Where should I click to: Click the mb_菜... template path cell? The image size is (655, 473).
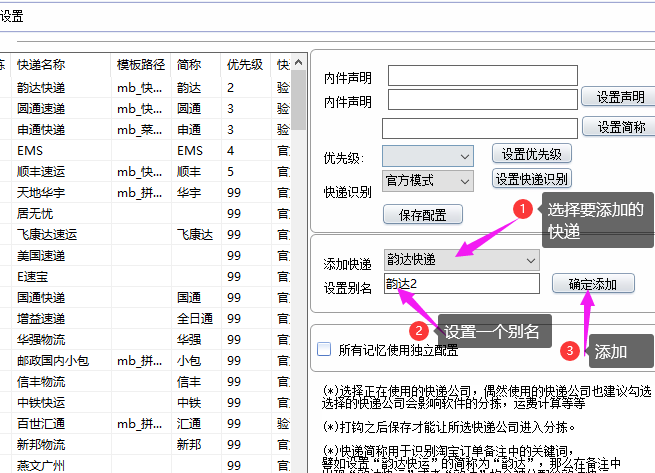(140, 130)
